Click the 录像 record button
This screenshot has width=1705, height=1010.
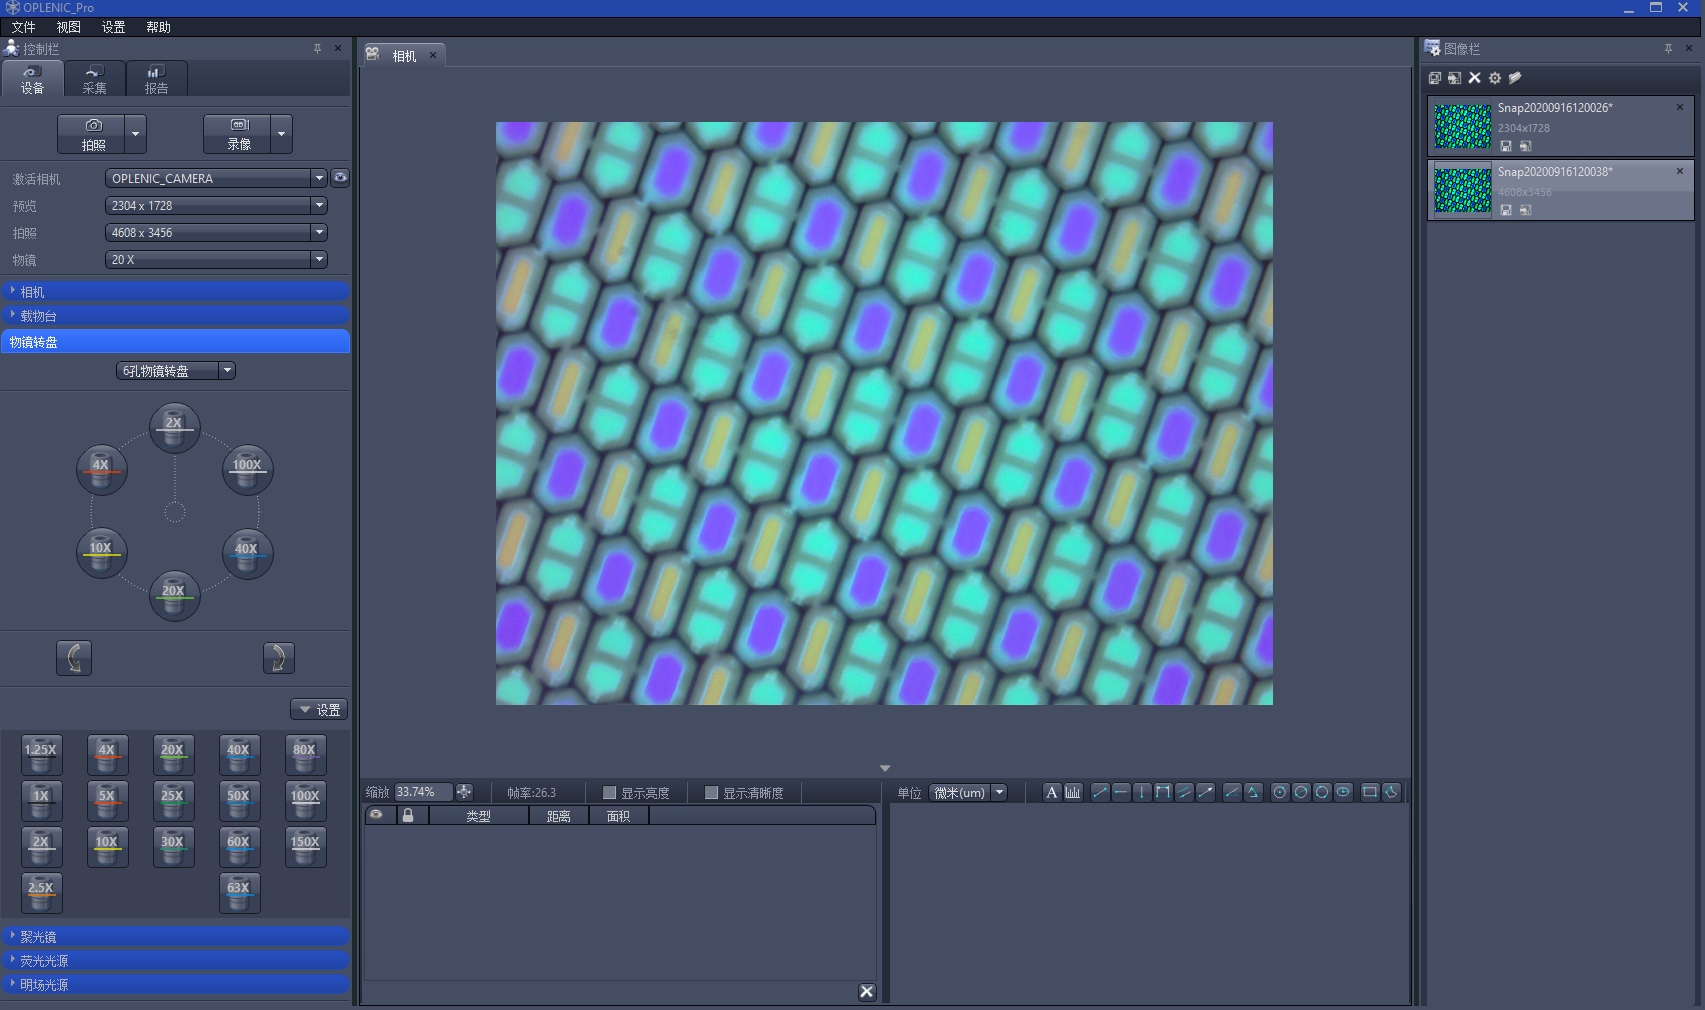pyautogui.click(x=238, y=134)
